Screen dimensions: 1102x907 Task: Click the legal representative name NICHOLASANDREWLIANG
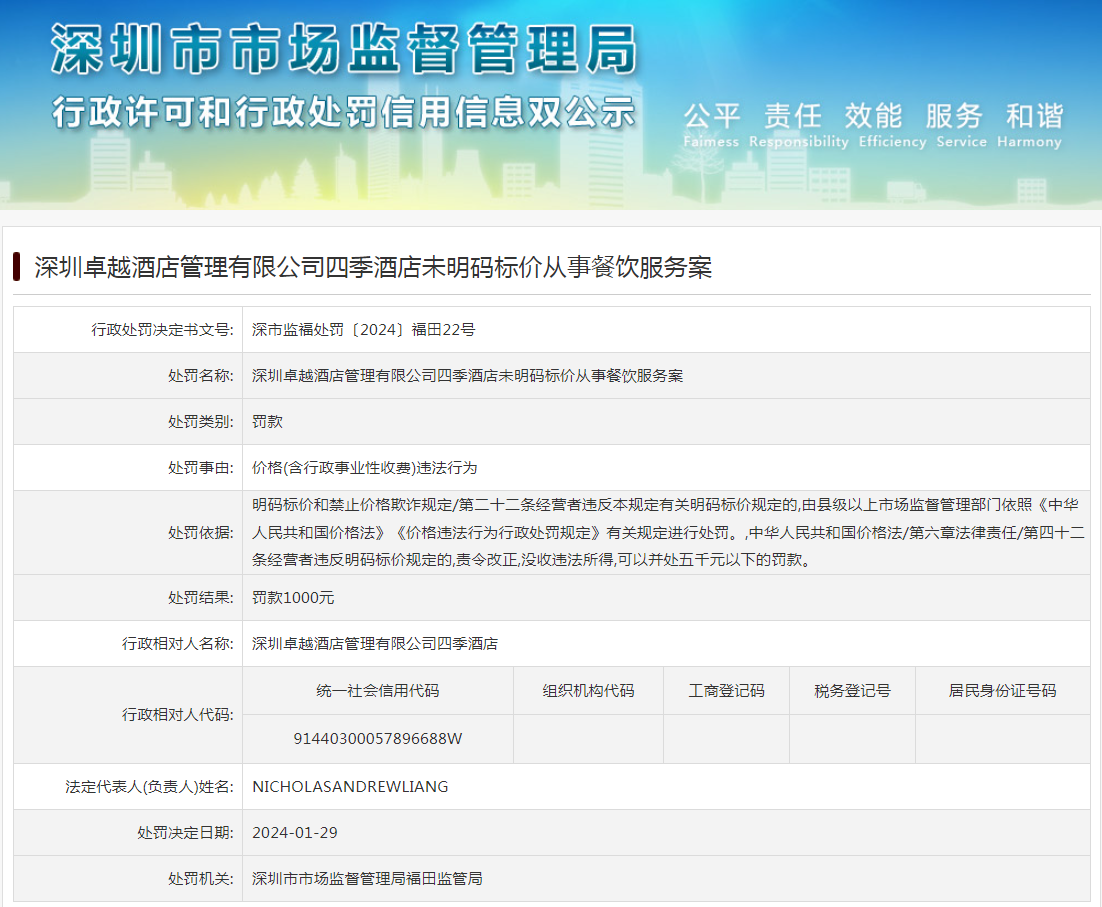[x=350, y=786]
